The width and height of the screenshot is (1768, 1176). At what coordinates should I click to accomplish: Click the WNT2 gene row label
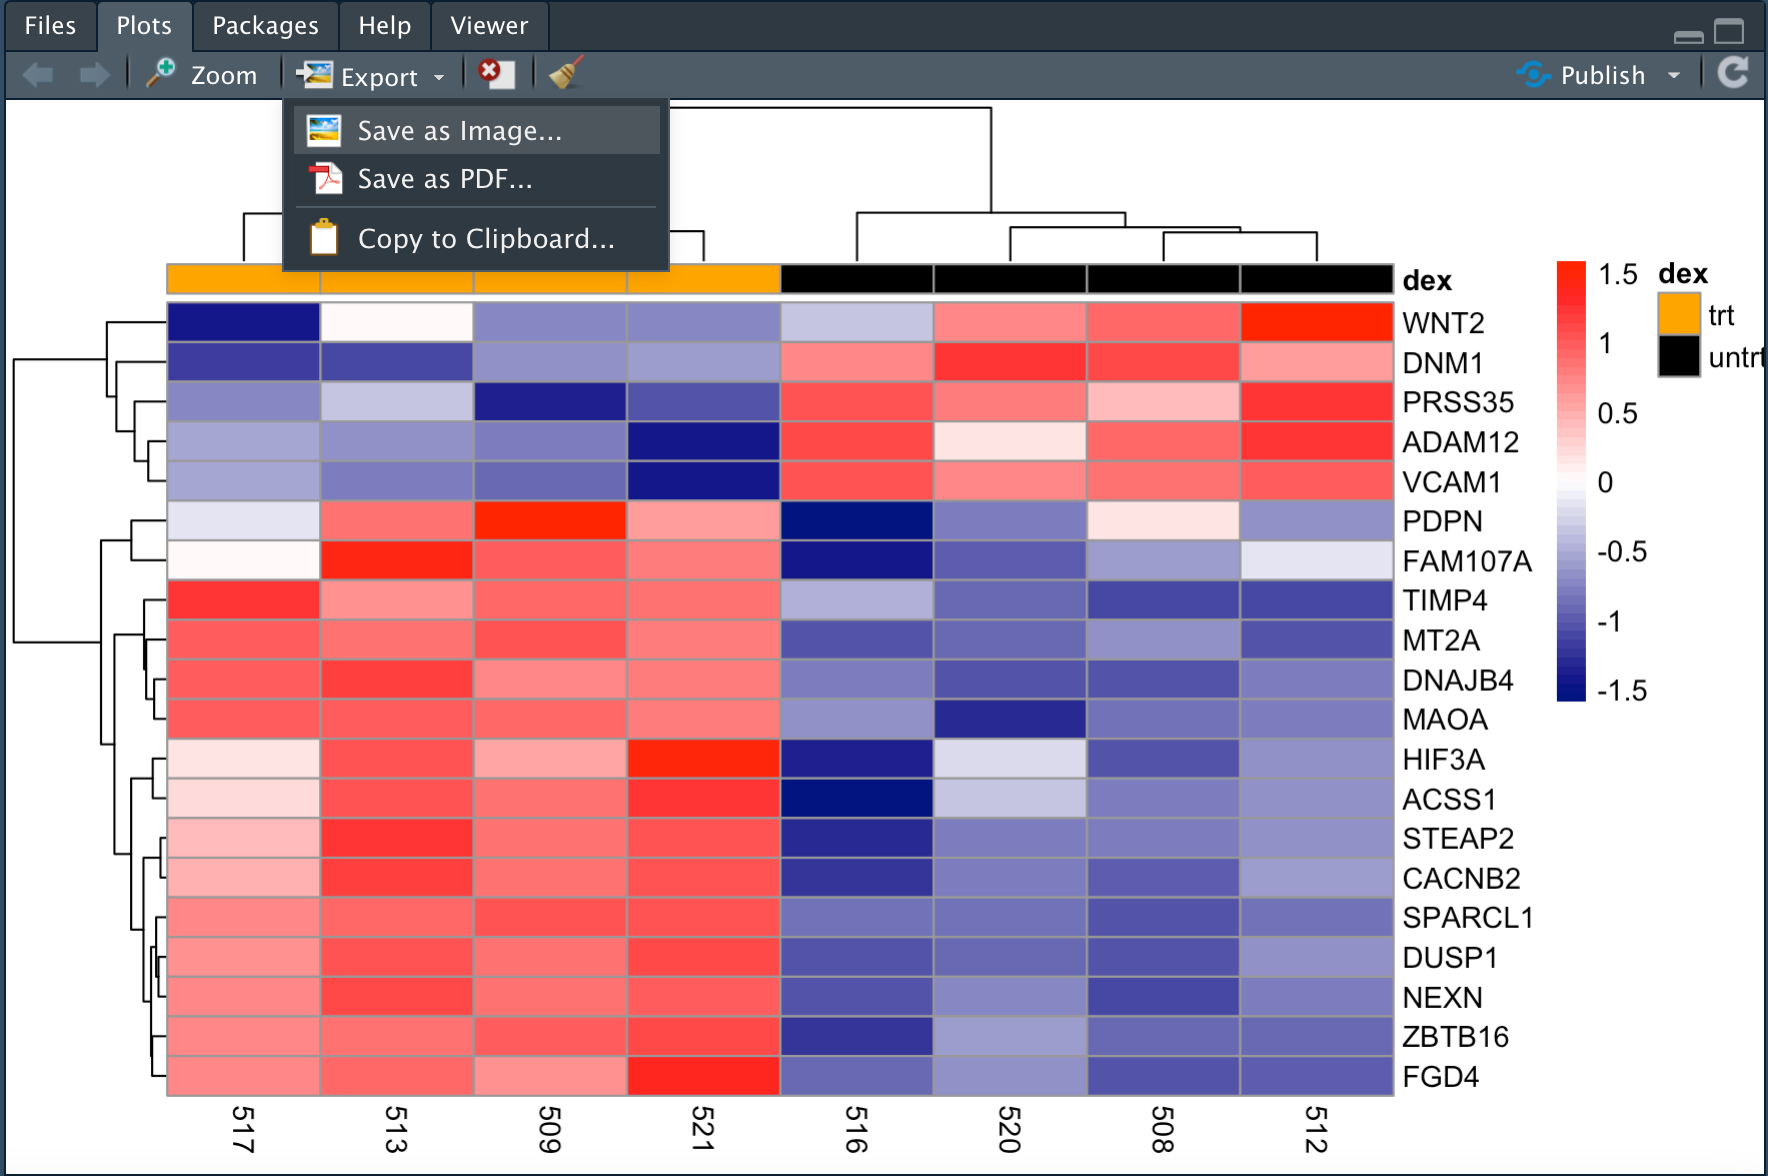pyautogui.click(x=1442, y=323)
